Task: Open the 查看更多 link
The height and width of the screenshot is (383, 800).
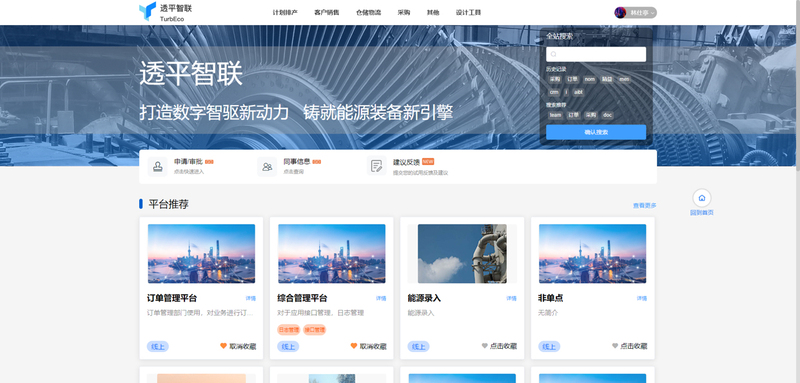Action: (644, 206)
